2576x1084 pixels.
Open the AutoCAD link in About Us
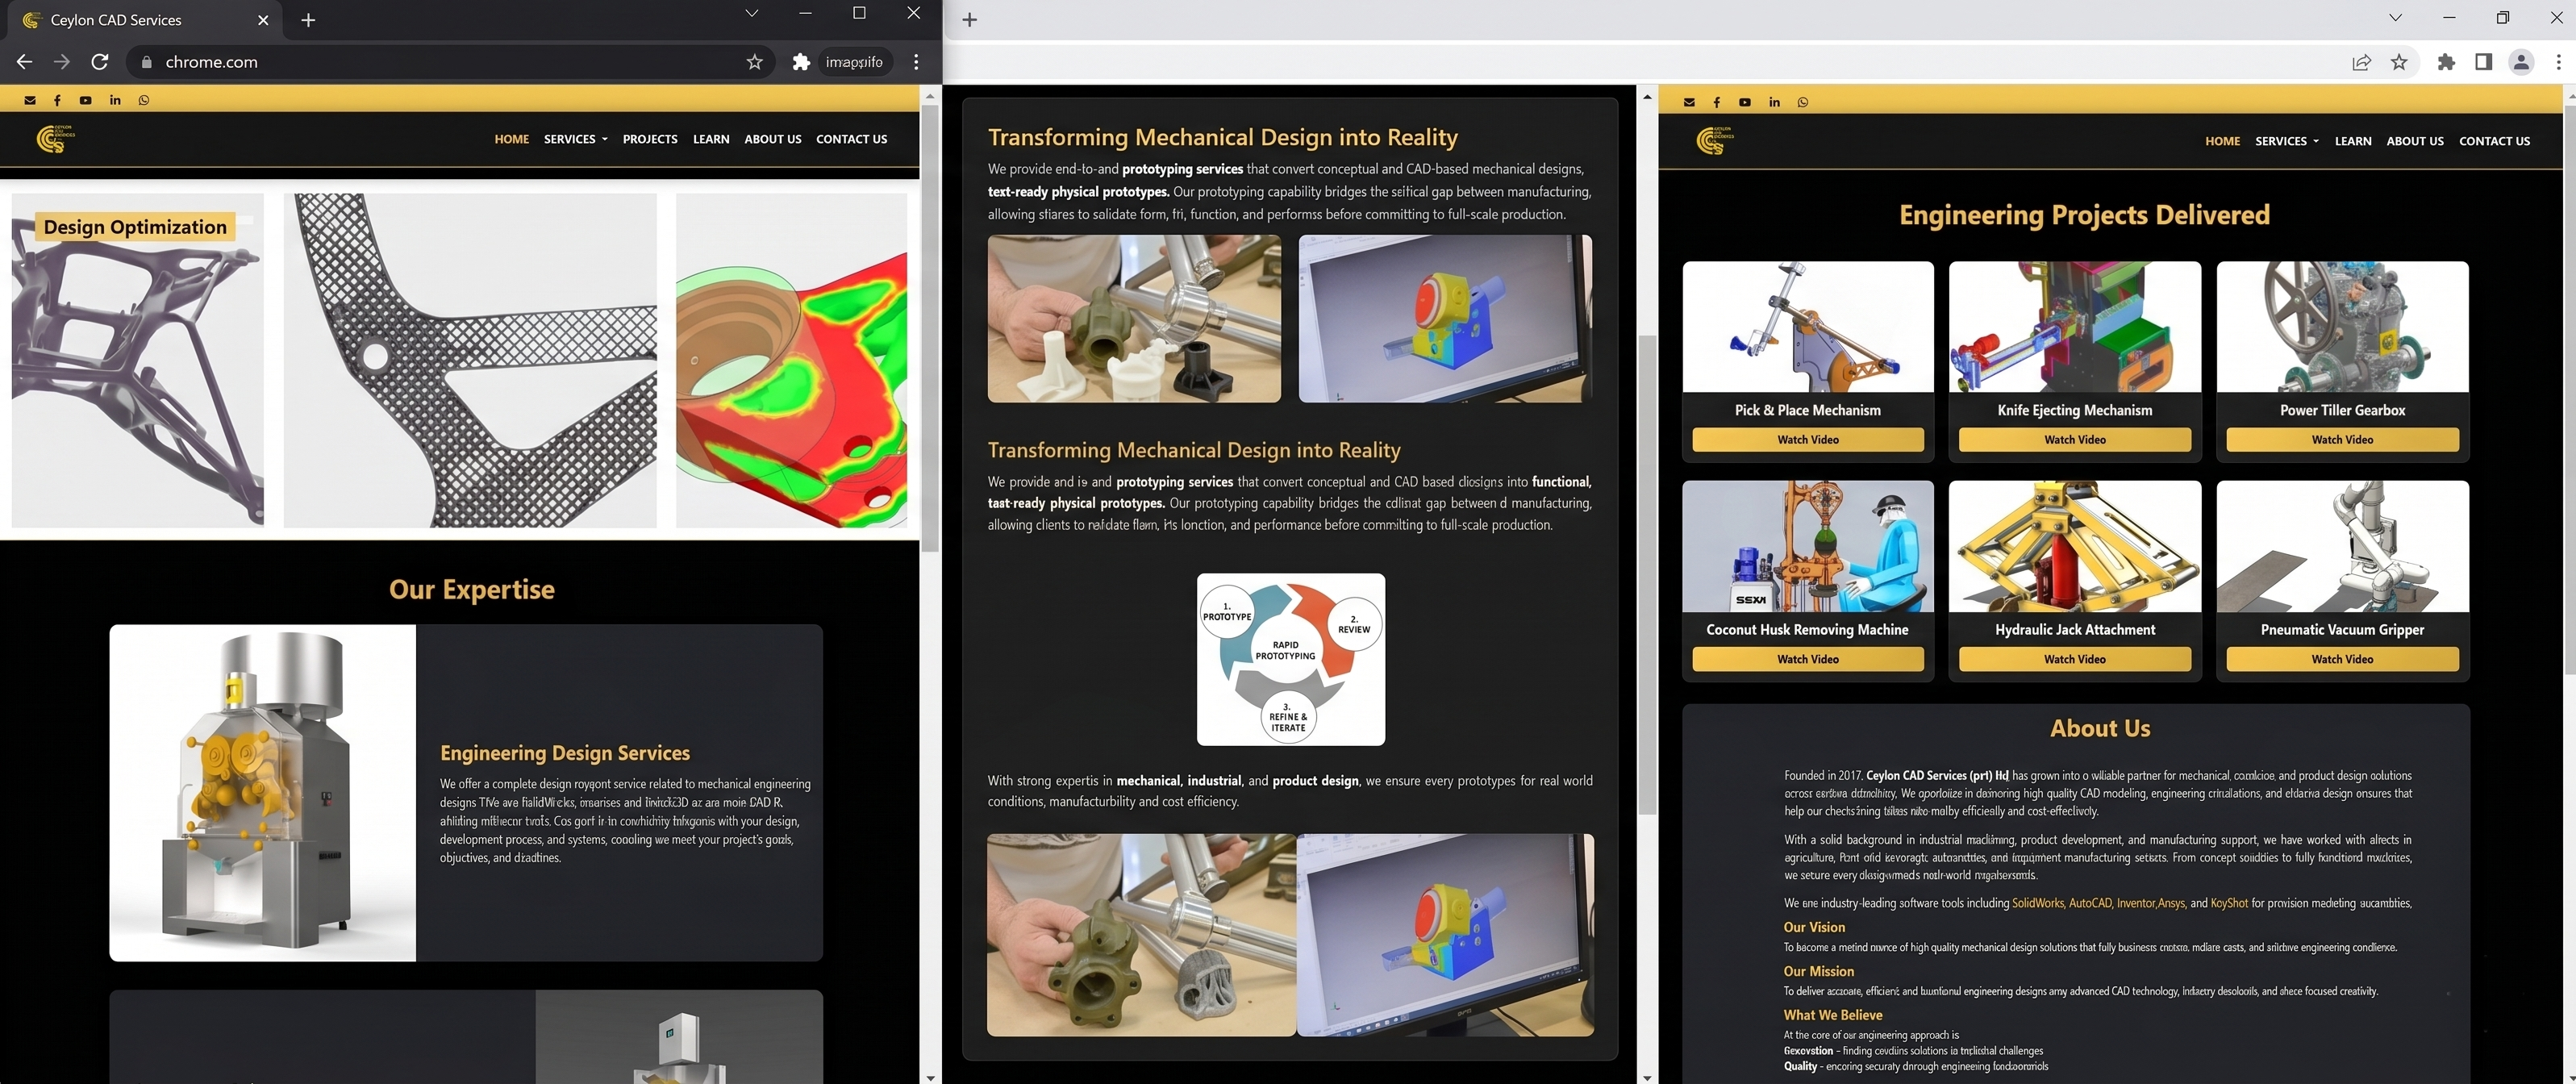coord(2090,903)
